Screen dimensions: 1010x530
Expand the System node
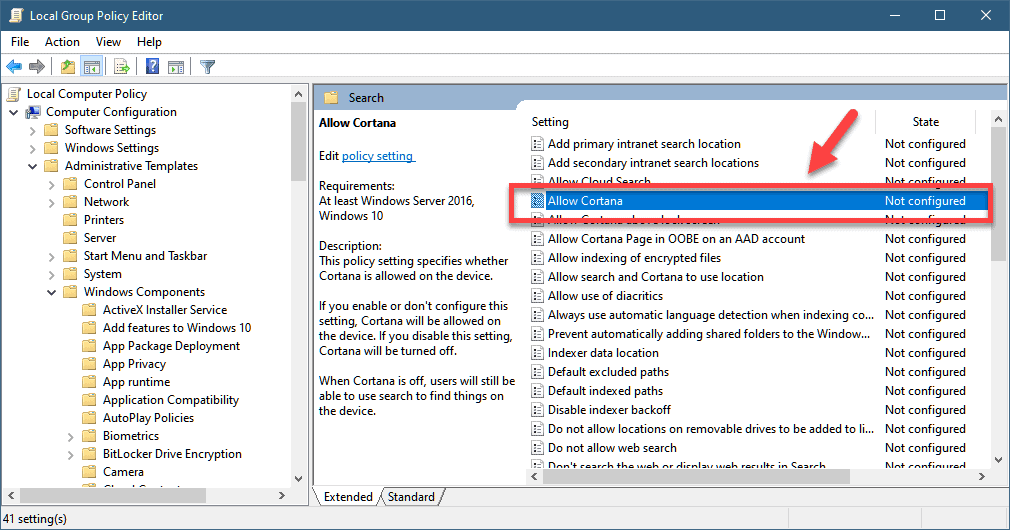tap(52, 274)
